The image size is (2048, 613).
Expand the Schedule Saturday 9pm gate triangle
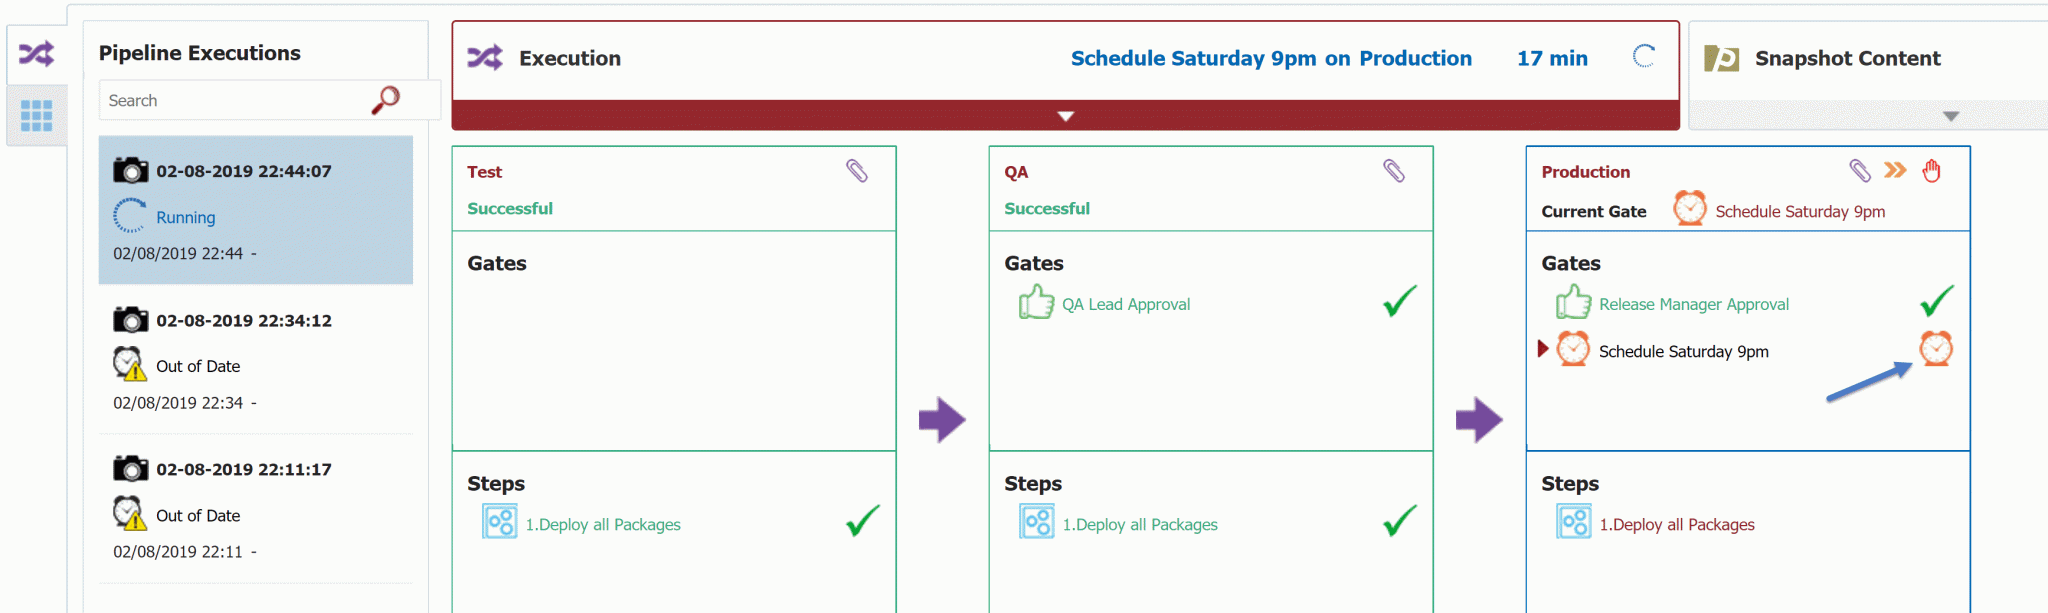1543,348
